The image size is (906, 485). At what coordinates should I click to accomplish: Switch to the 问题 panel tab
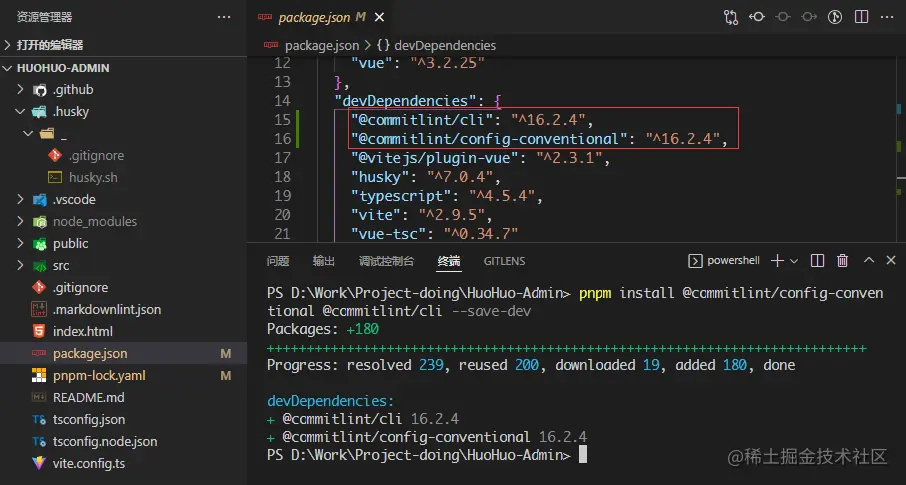coord(278,261)
